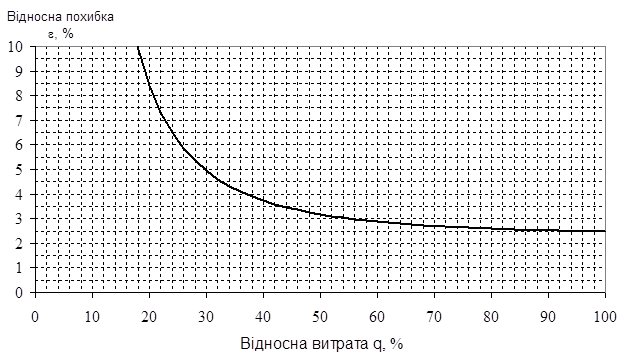Select y-axis tick label '10'
The height and width of the screenshot is (362, 624).
tap(16, 47)
